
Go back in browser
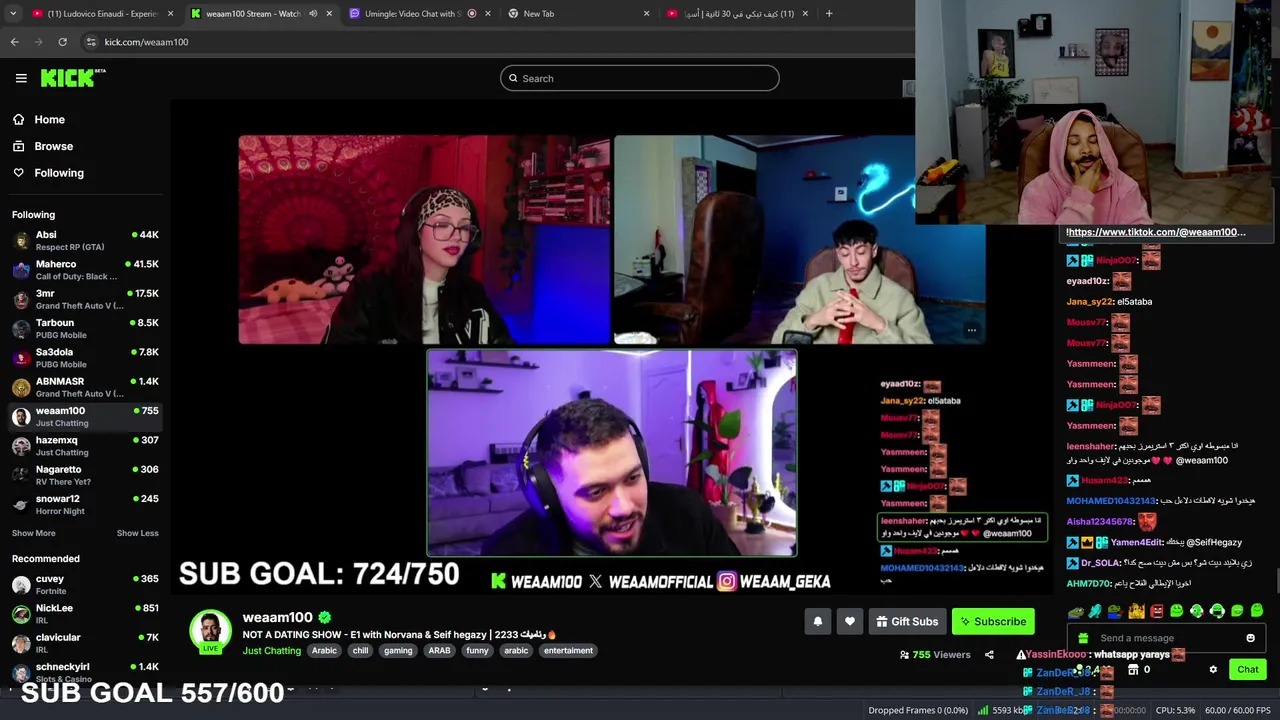pyautogui.click(x=14, y=42)
